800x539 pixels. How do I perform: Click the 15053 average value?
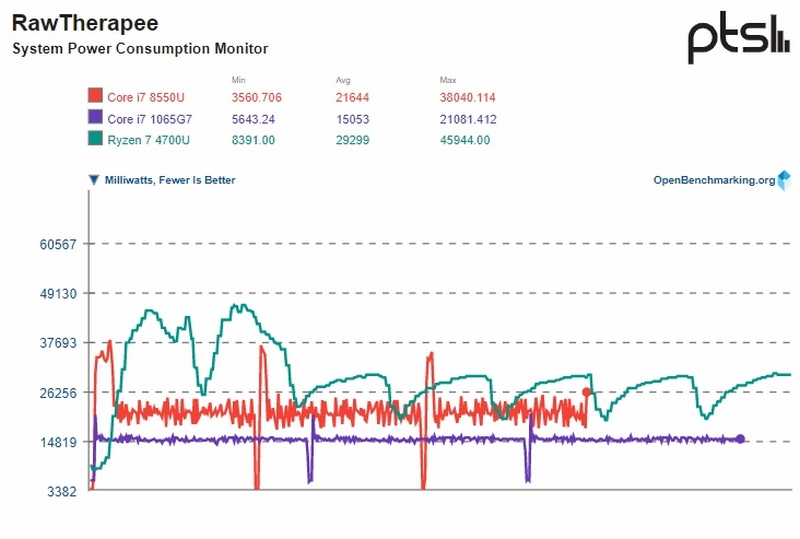click(352, 119)
